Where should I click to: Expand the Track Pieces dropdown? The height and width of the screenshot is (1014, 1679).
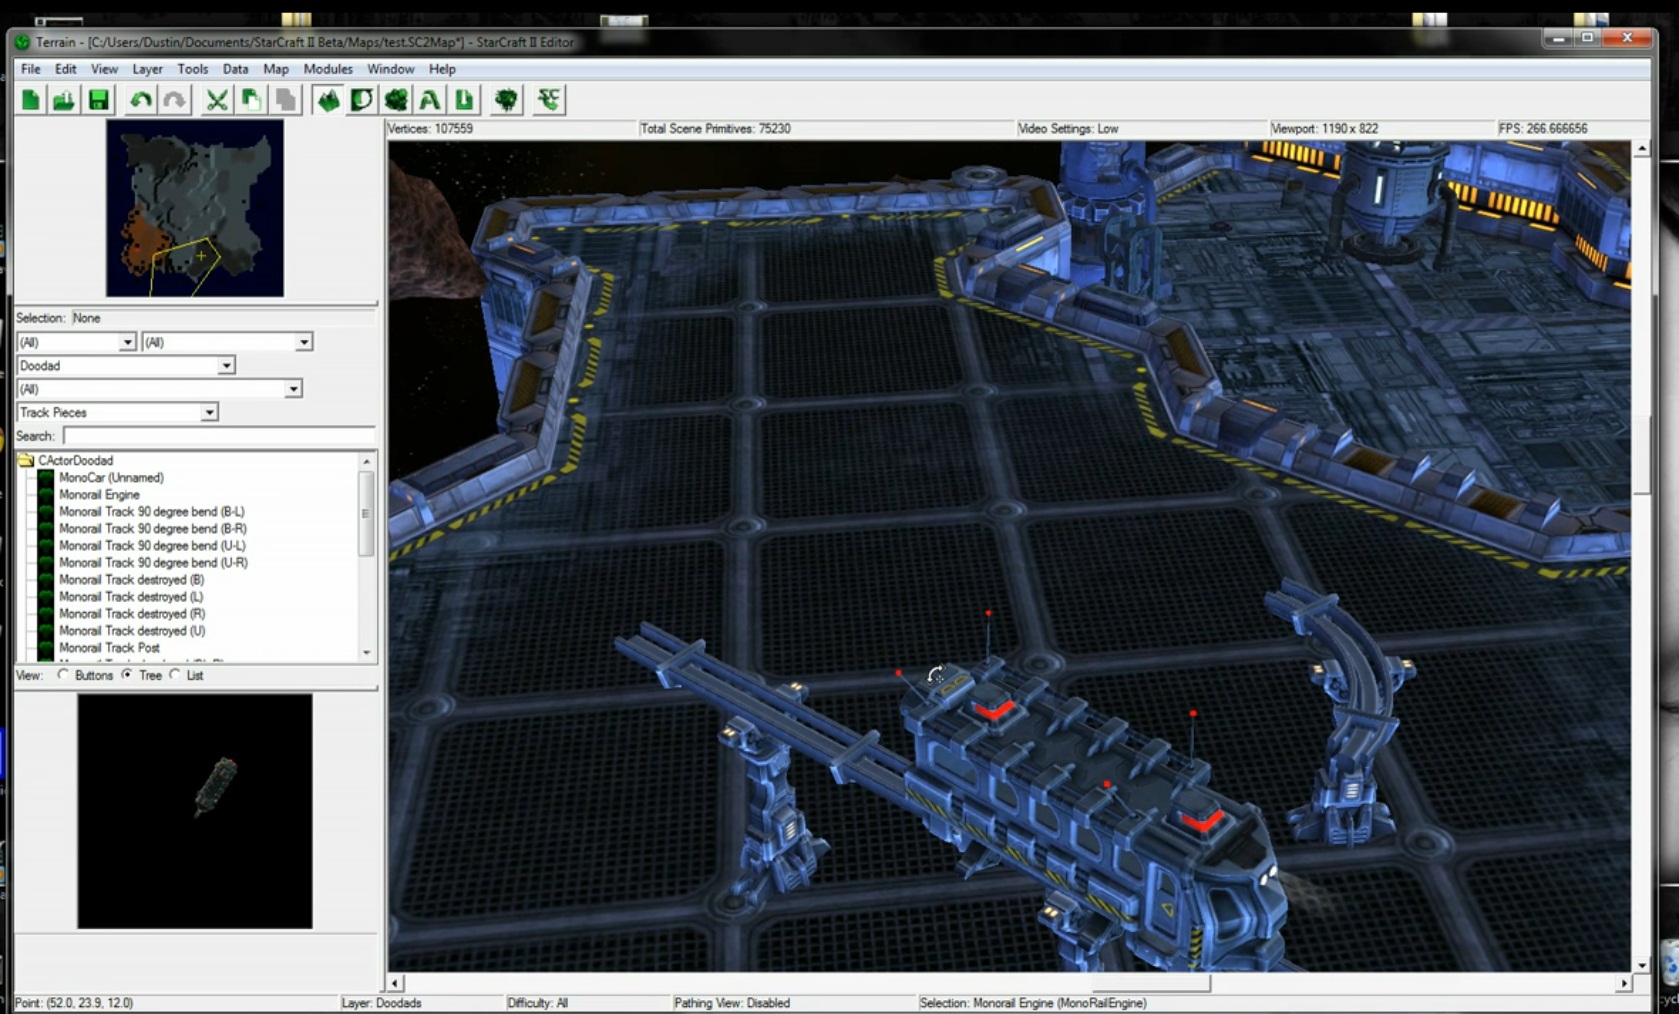209,413
